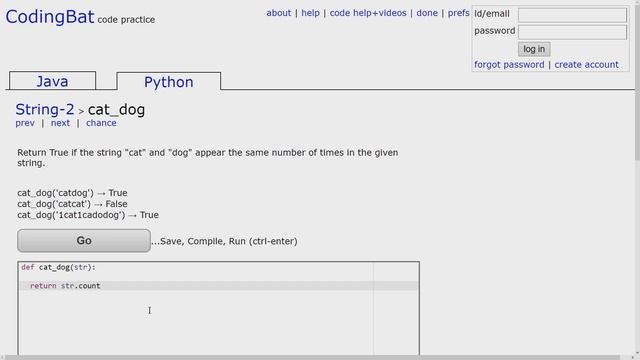Run code with the Go button
The height and width of the screenshot is (360, 640).
click(84, 241)
